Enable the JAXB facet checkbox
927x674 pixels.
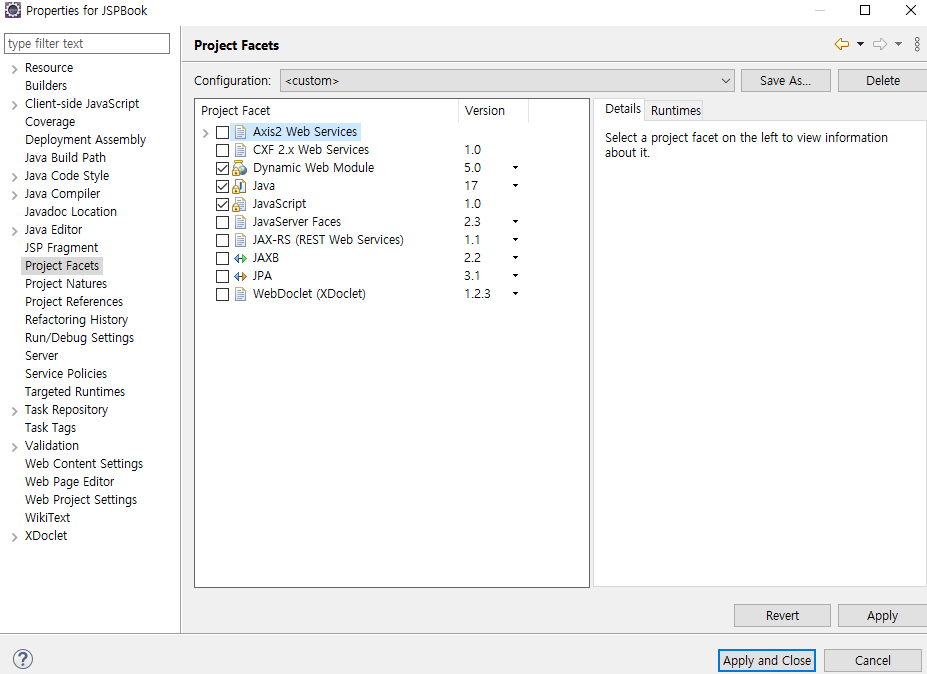pos(222,258)
